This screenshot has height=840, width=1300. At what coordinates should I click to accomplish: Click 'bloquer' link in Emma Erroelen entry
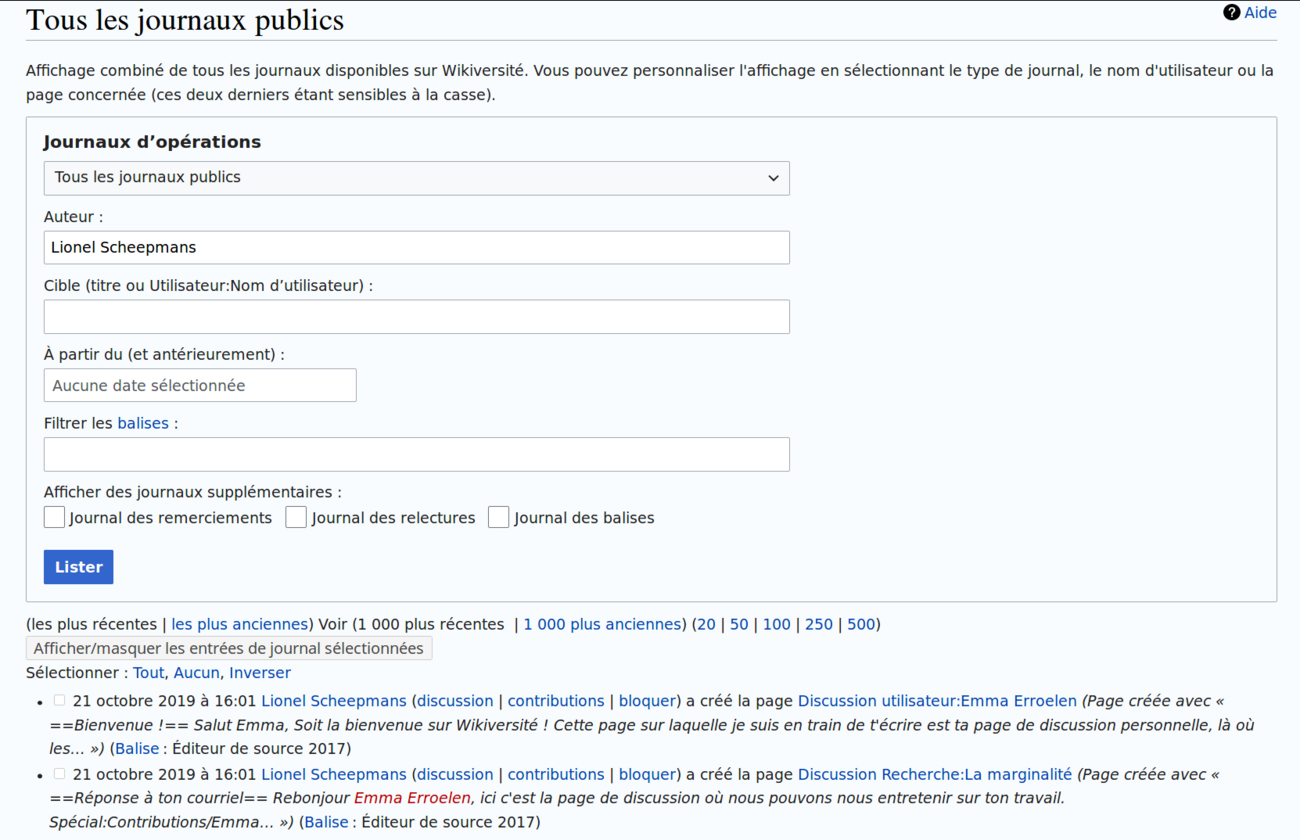(647, 701)
